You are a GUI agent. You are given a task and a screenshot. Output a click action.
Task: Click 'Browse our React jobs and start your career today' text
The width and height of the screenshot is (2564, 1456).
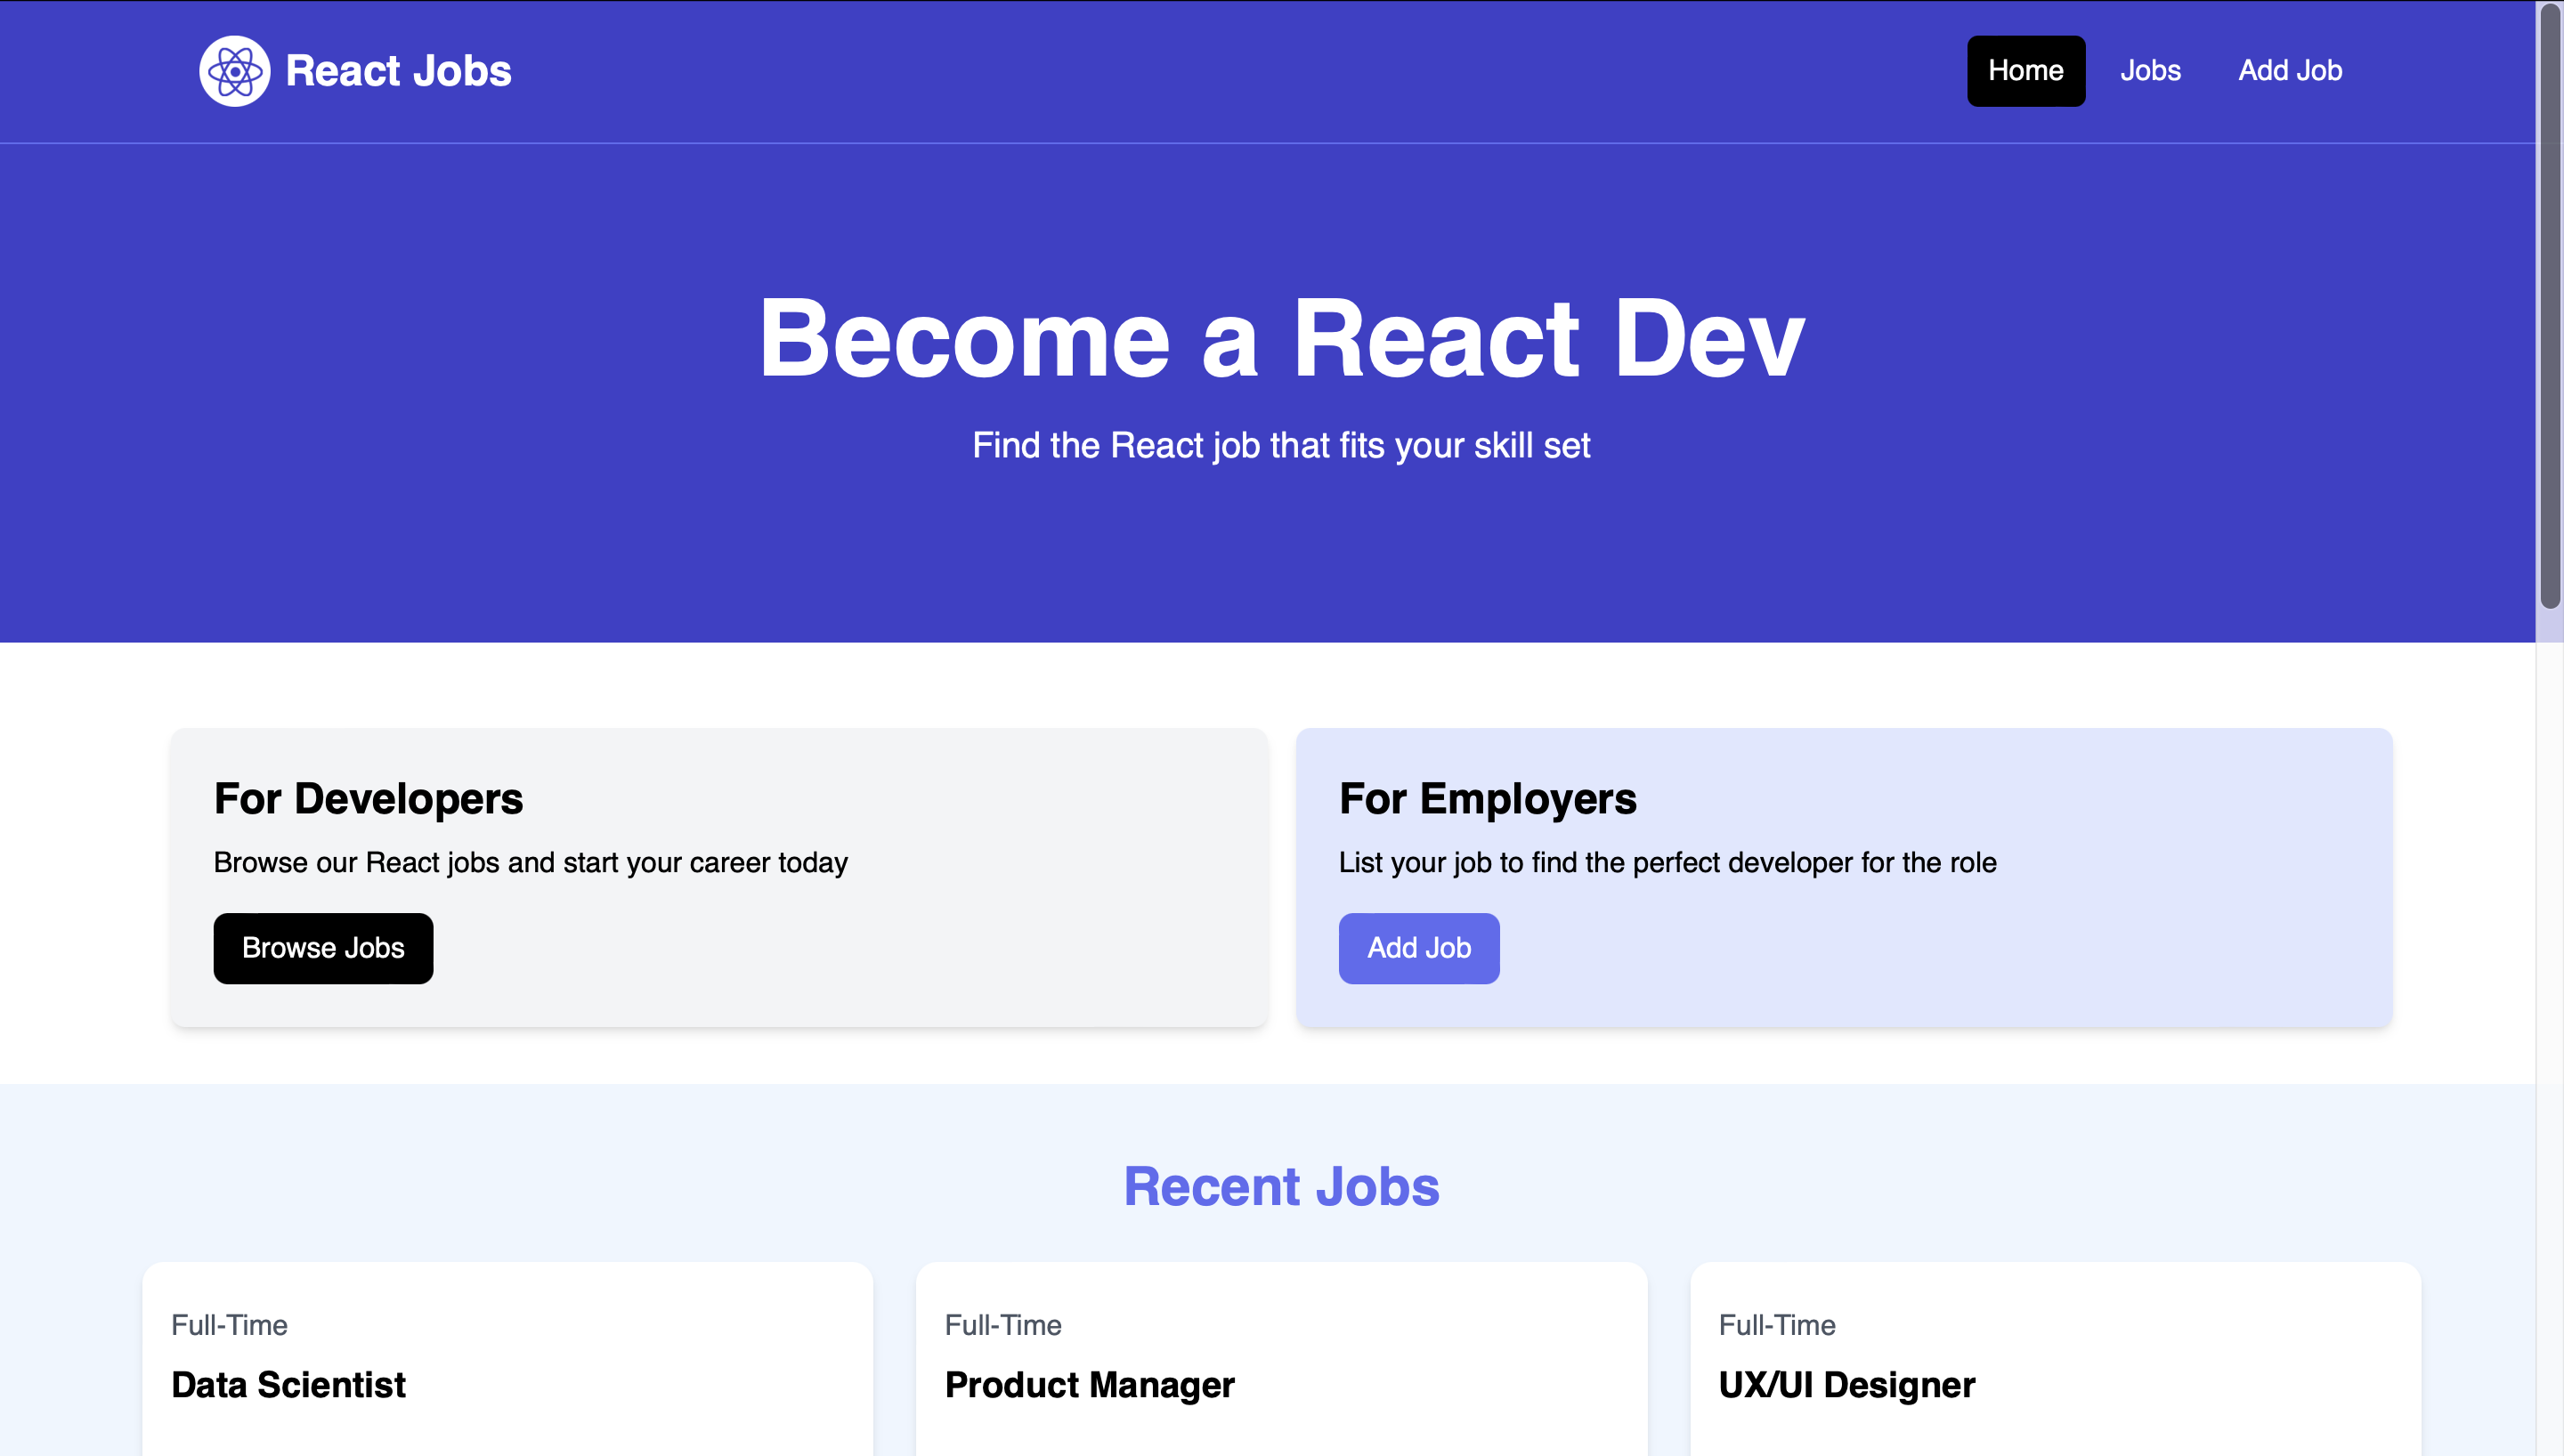tap(531, 863)
